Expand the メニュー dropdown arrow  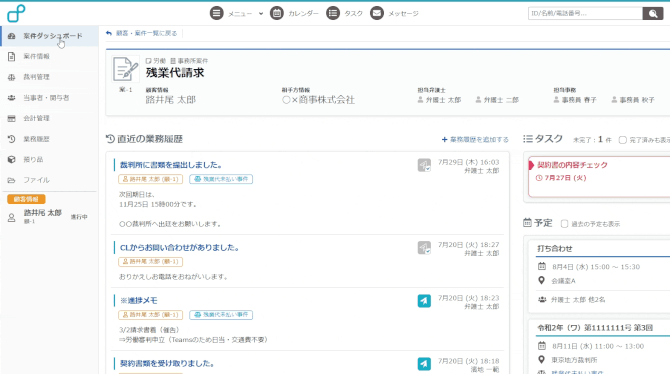[261, 14]
